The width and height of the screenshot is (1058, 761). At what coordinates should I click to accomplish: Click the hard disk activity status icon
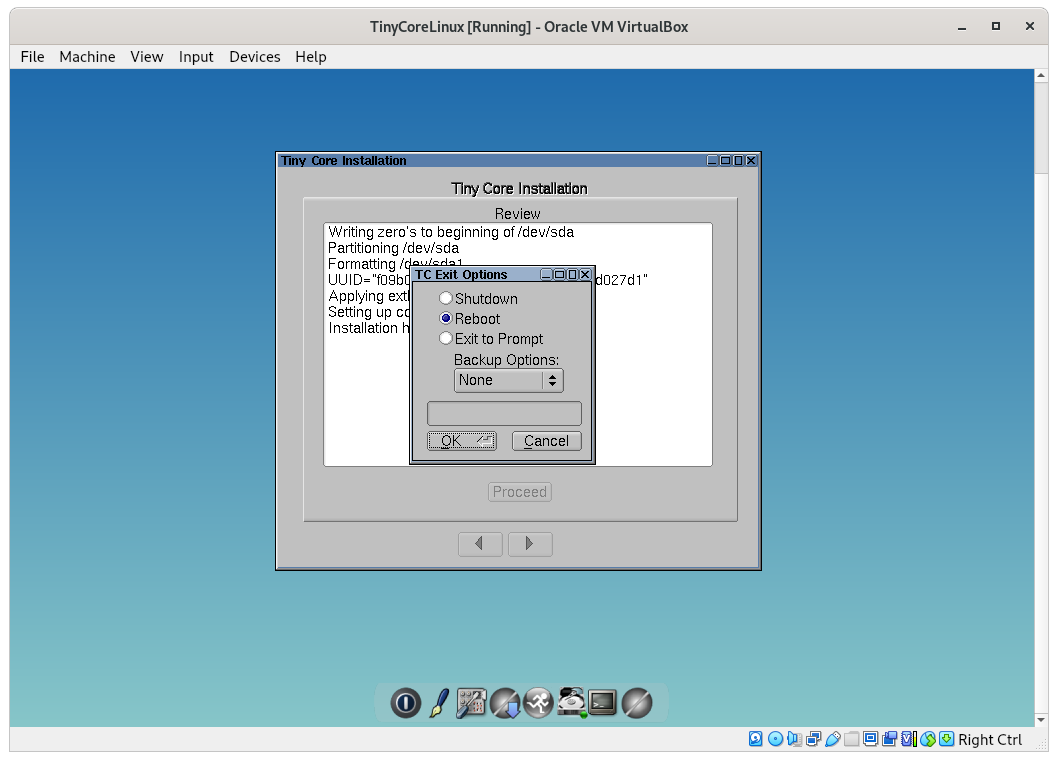[x=756, y=739]
